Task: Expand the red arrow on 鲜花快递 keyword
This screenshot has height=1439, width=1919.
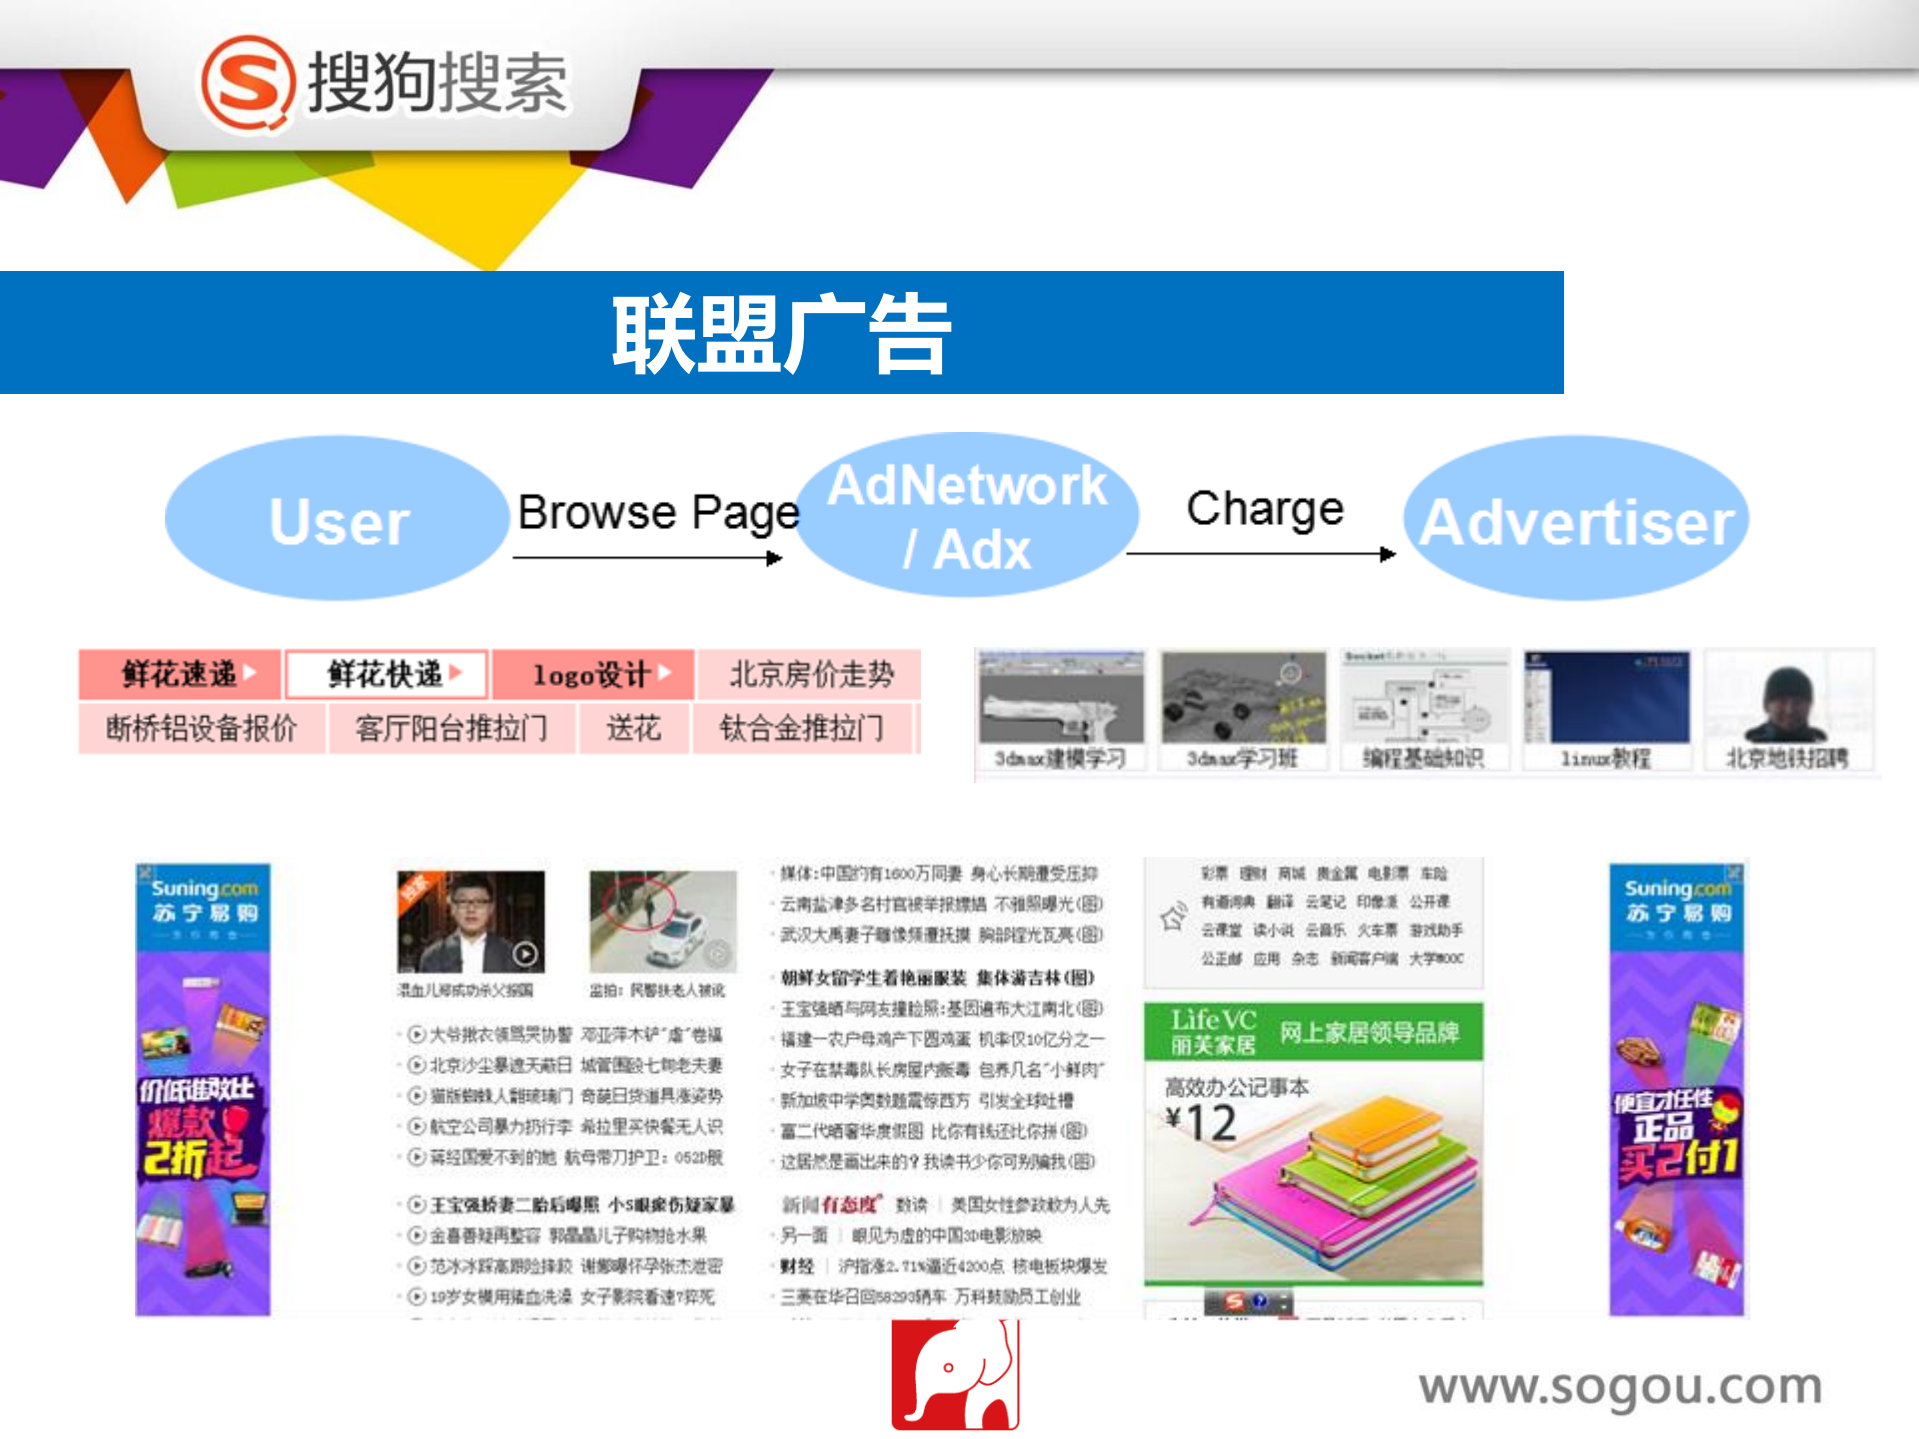Action: (x=456, y=674)
